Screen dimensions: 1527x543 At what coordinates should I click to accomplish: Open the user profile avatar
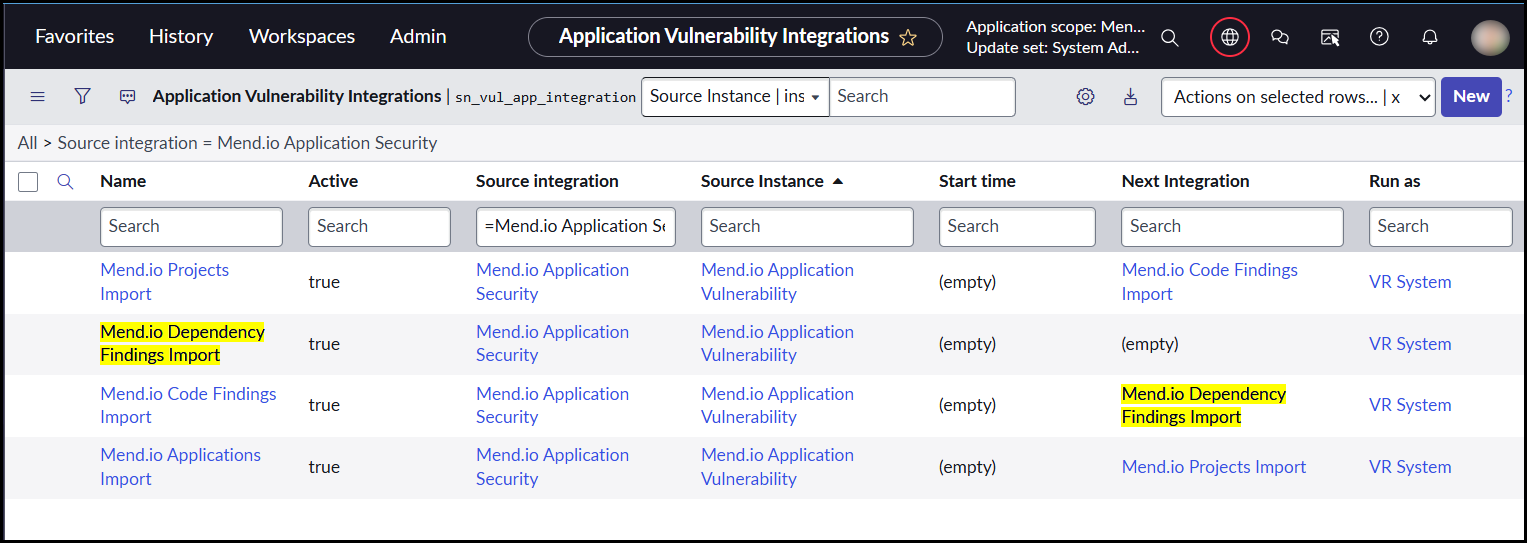[1489, 37]
